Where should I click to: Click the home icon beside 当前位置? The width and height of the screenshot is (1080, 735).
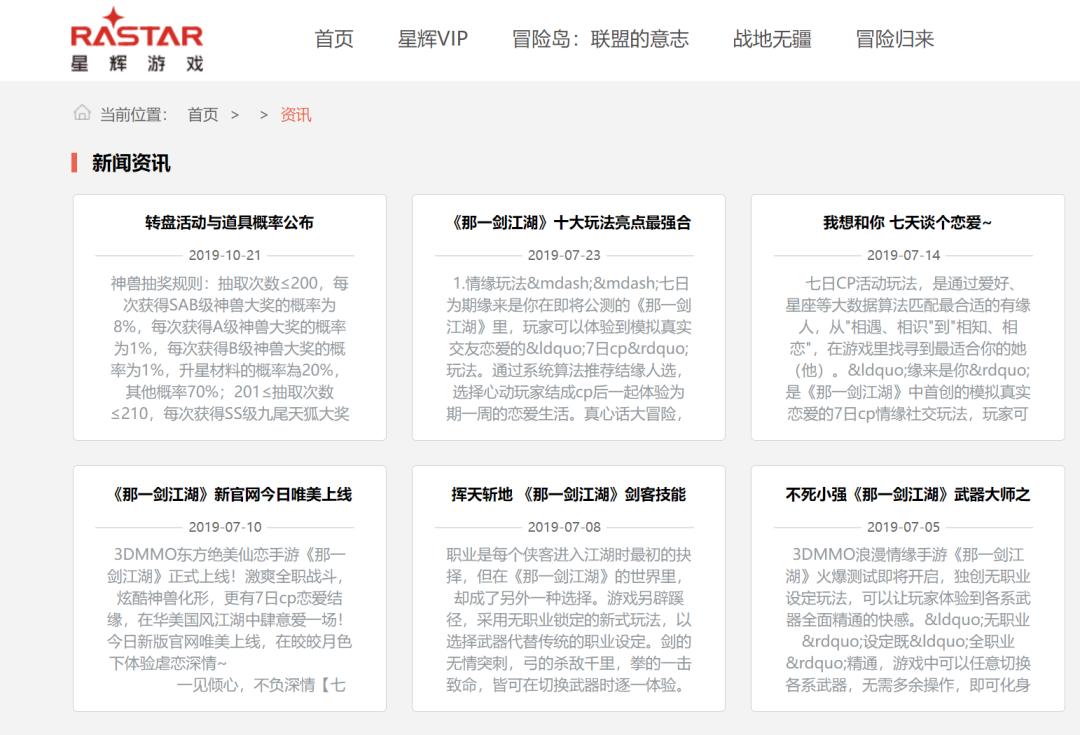[82, 113]
